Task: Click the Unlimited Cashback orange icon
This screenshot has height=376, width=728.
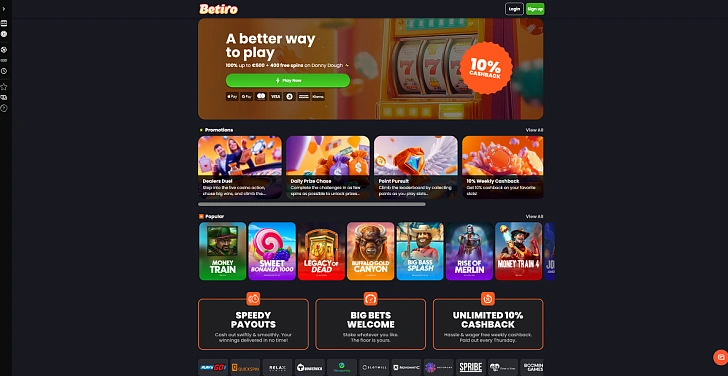Action: (x=488, y=299)
